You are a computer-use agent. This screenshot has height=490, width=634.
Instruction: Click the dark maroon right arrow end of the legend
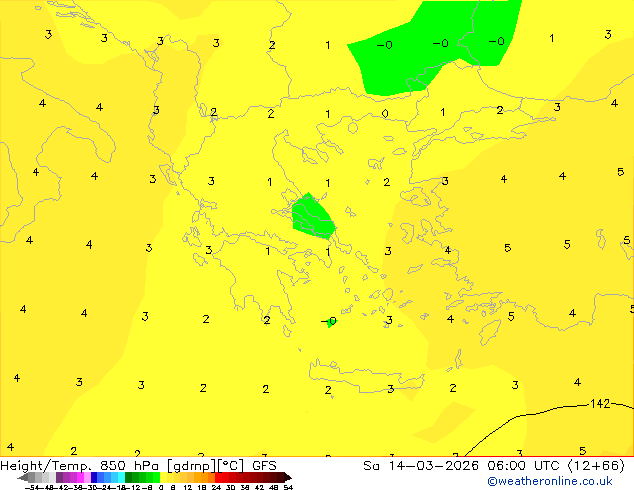click(288, 477)
